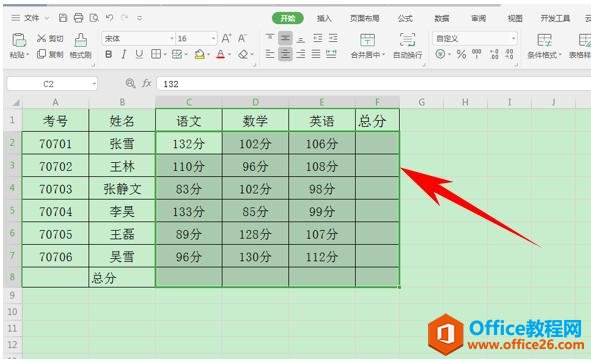Decrease decimal places icon
The width and height of the screenshot is (591, 362).
coord(510,54)
